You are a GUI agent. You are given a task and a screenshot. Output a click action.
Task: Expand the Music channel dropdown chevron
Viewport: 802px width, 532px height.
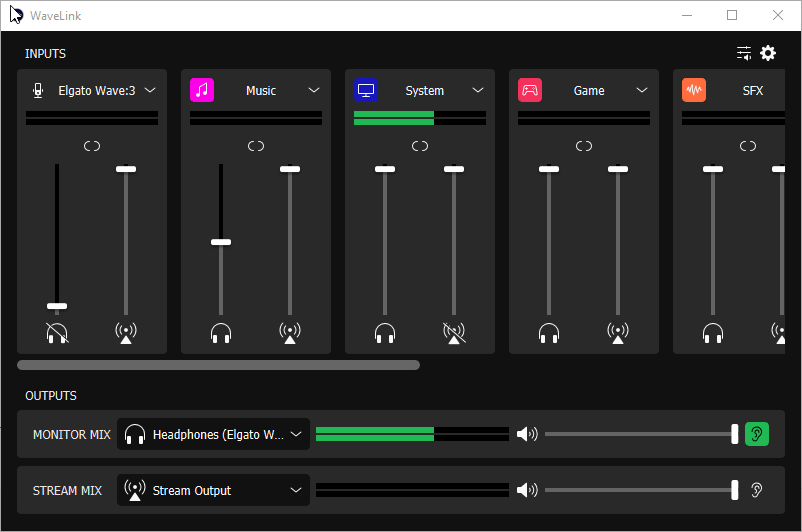point(314,91)
